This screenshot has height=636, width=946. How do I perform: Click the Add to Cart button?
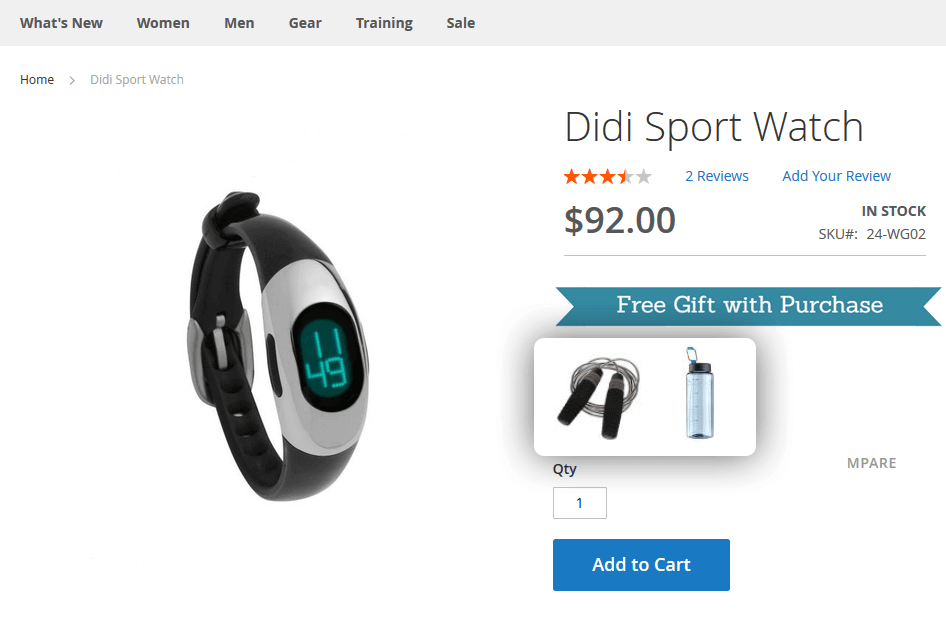(x=641, y=565)
